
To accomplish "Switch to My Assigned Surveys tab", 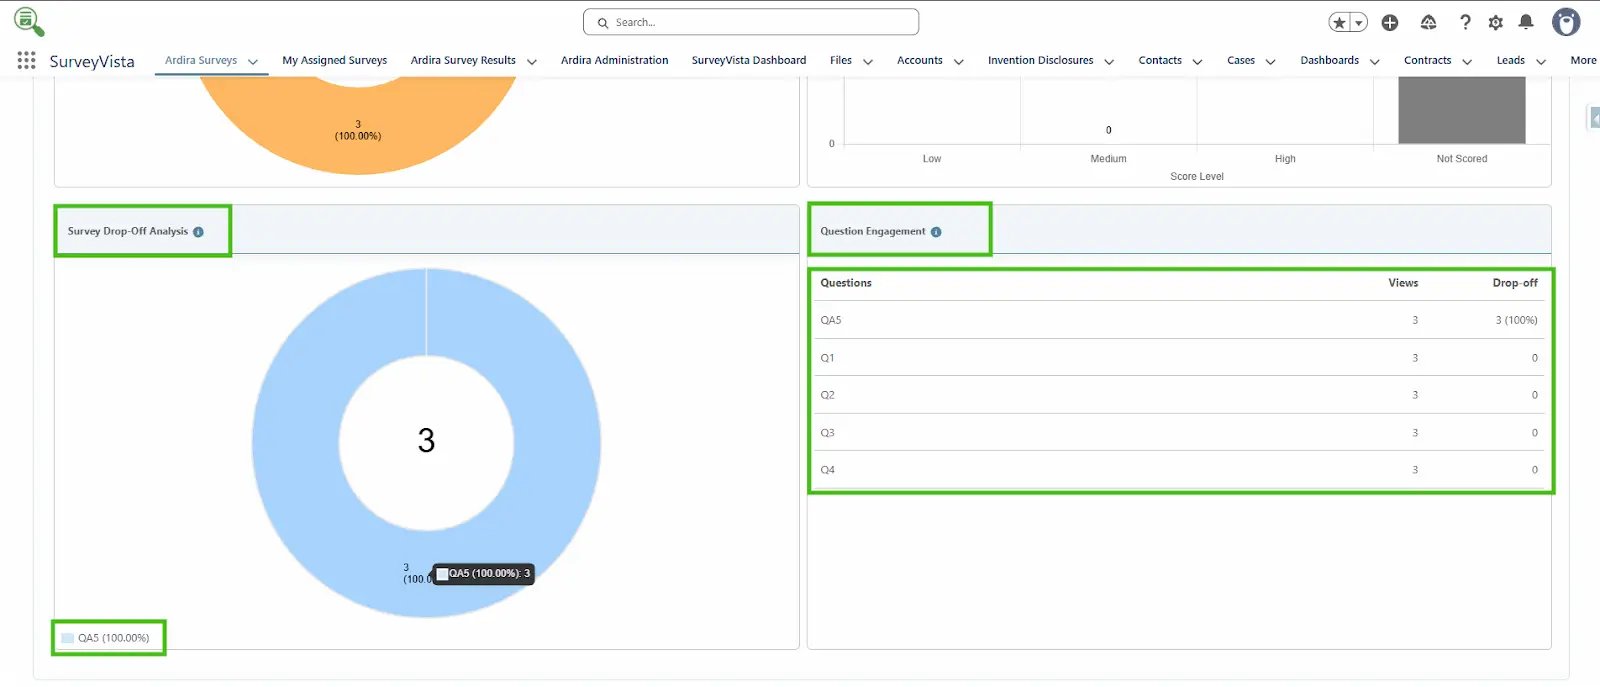I will pyautogui.click(x=334, y=61).
